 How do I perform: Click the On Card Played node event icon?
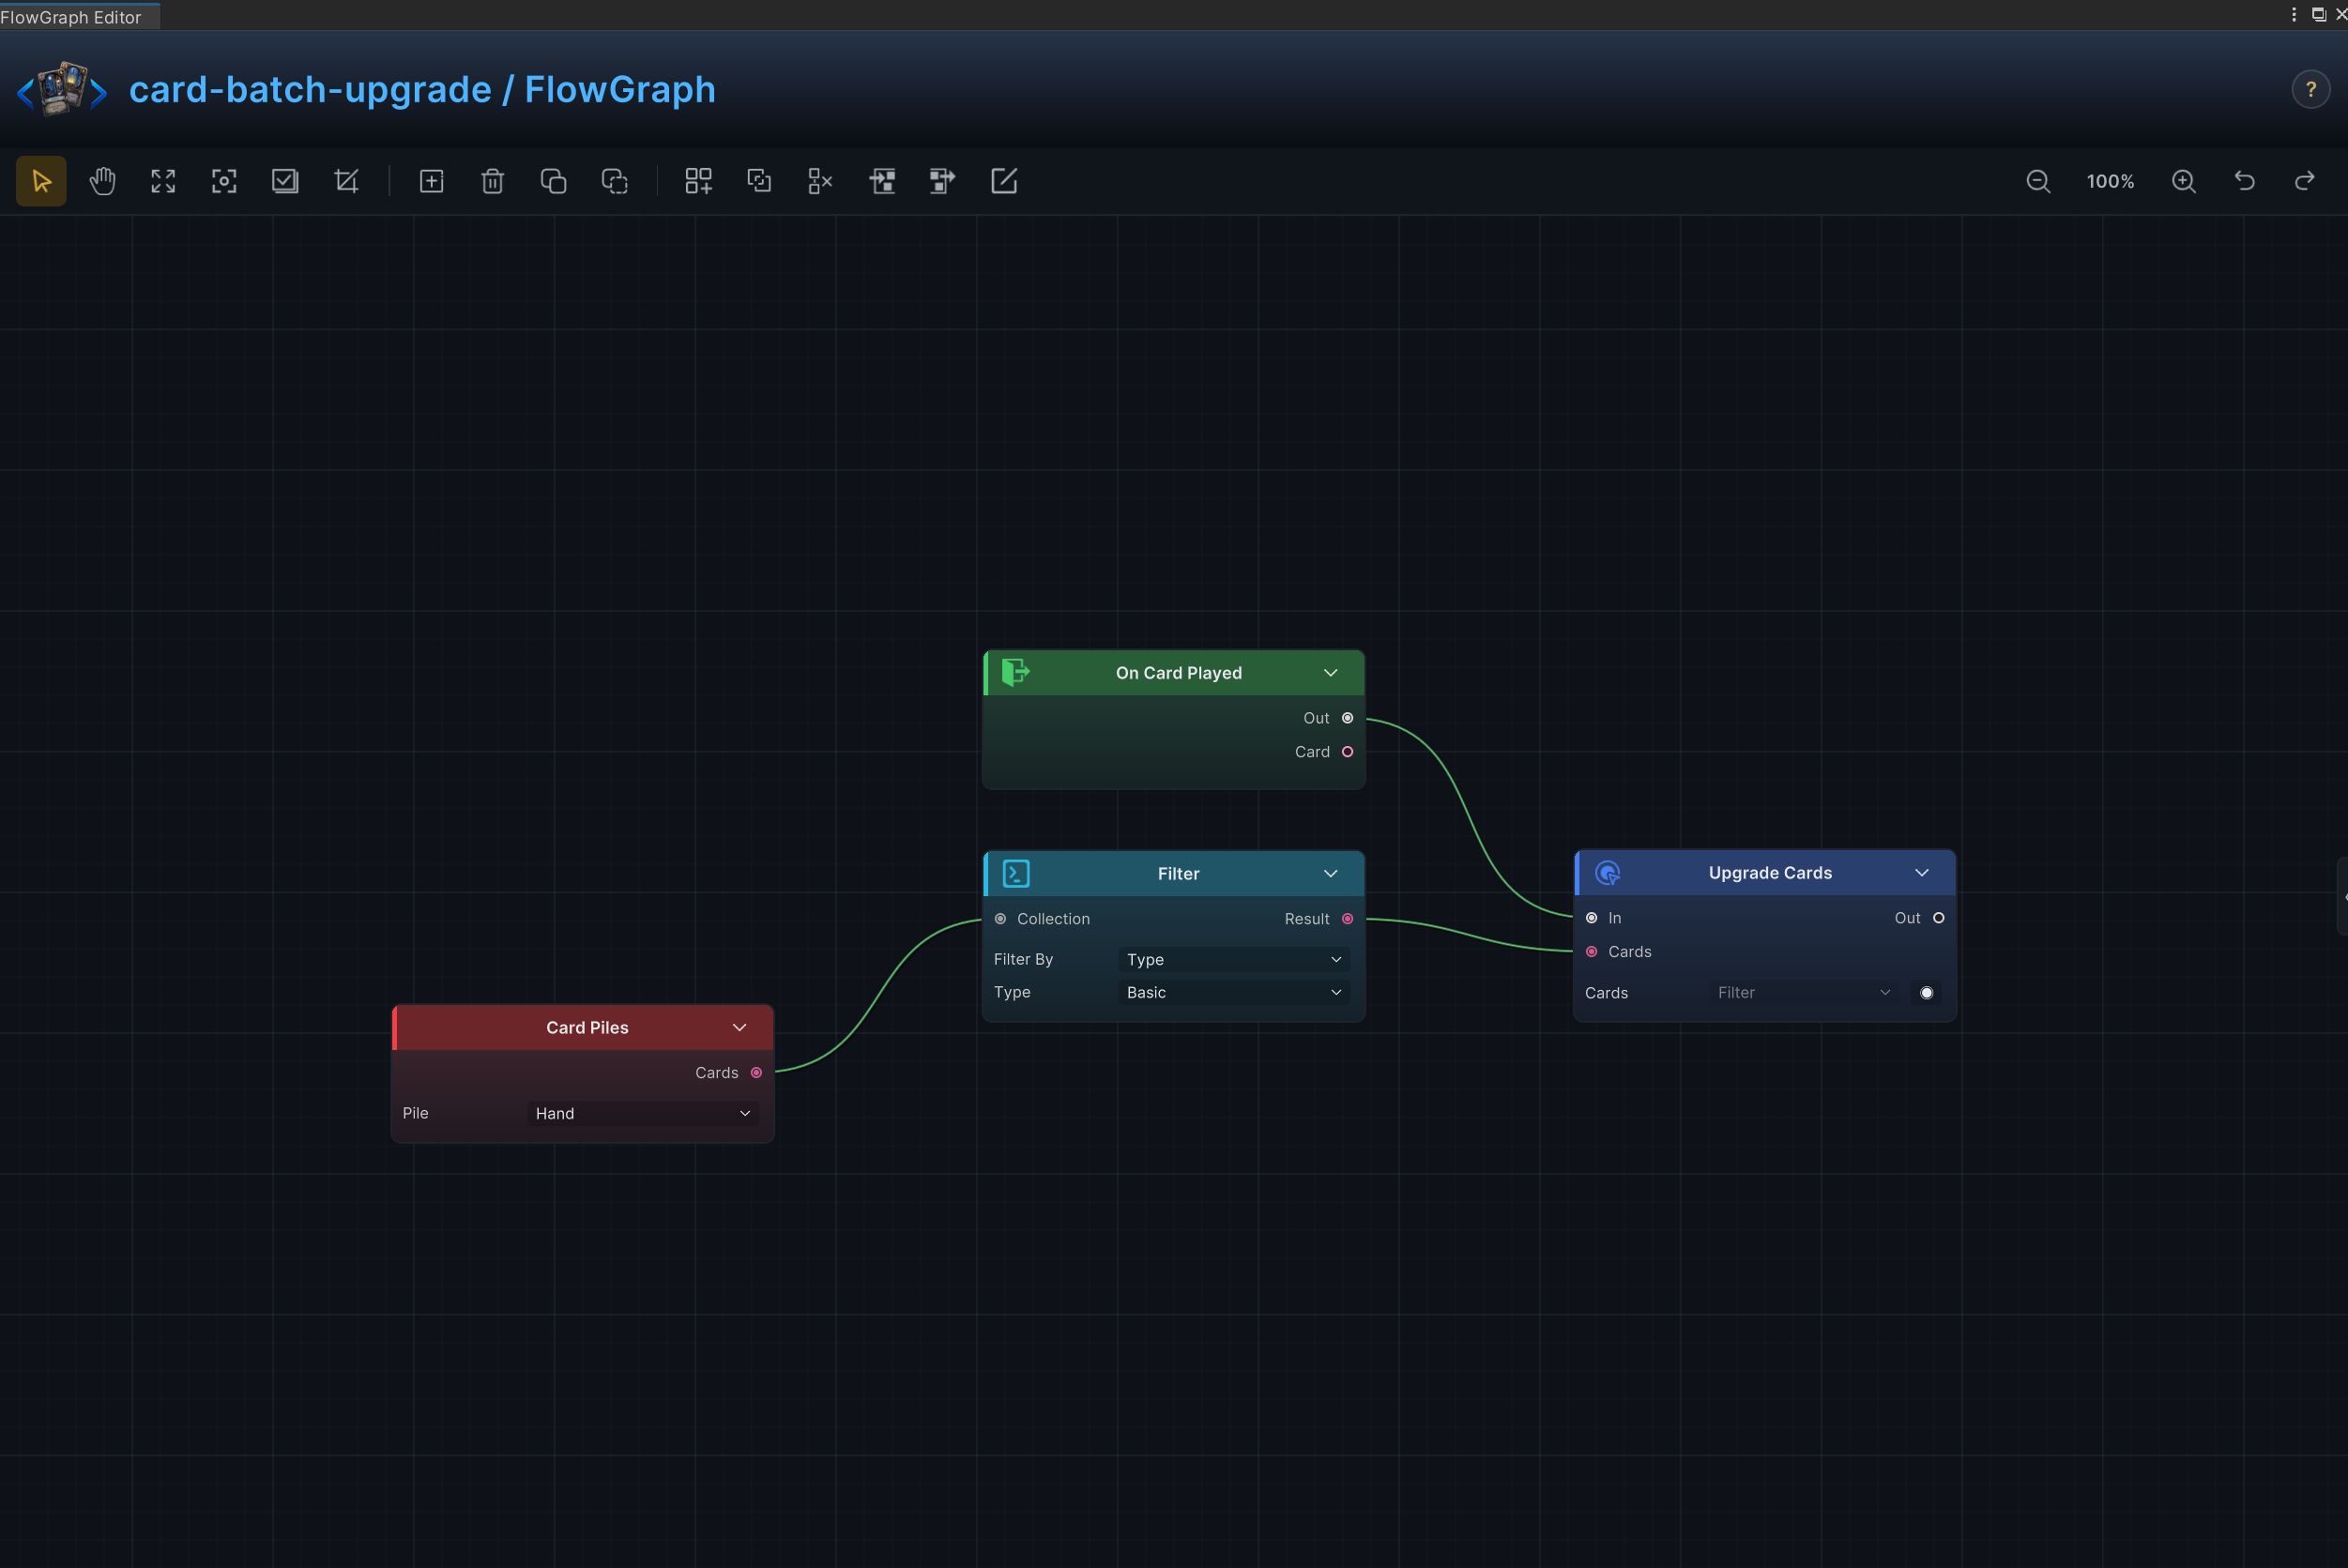(1015, 672)
